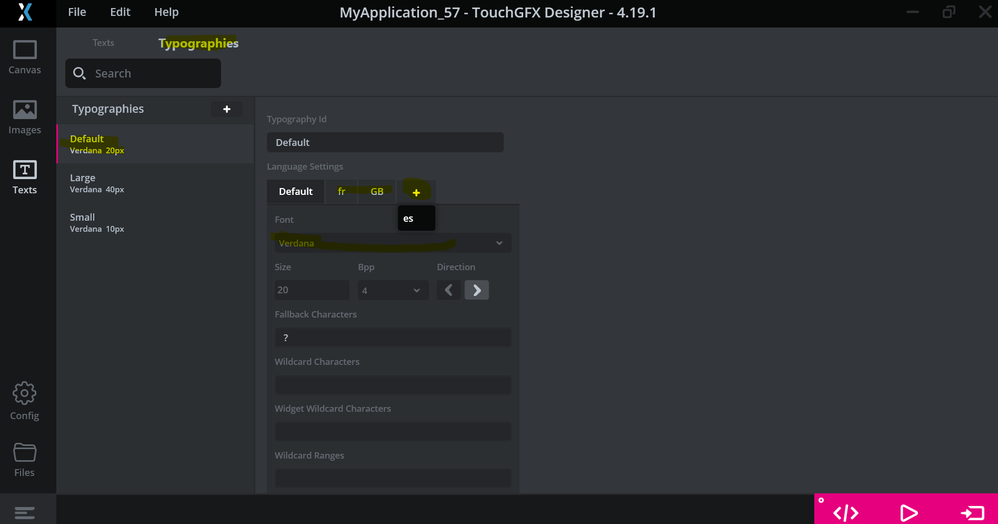Edit the Fallback Characters field
The image size is (998, 524).
point(393,337)
